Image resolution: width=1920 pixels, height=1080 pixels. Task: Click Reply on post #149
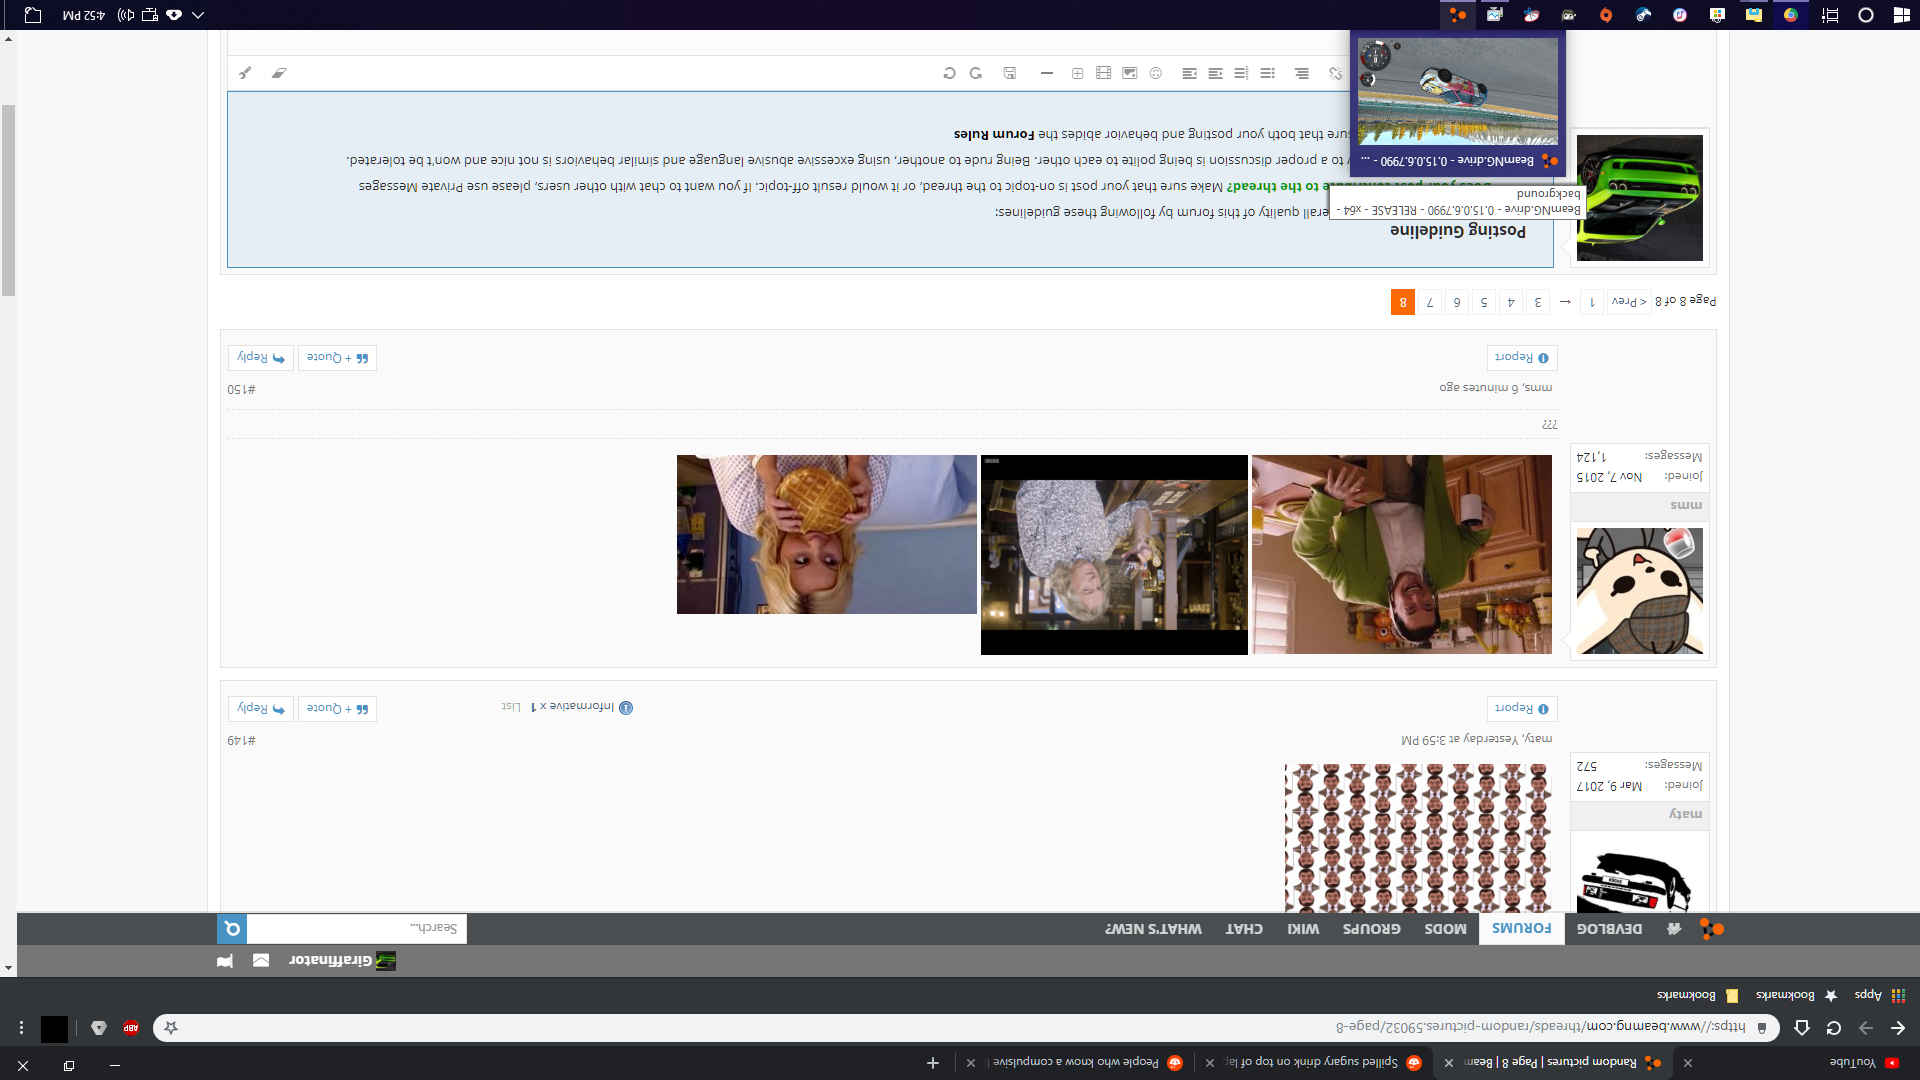(x=260, y=708)
